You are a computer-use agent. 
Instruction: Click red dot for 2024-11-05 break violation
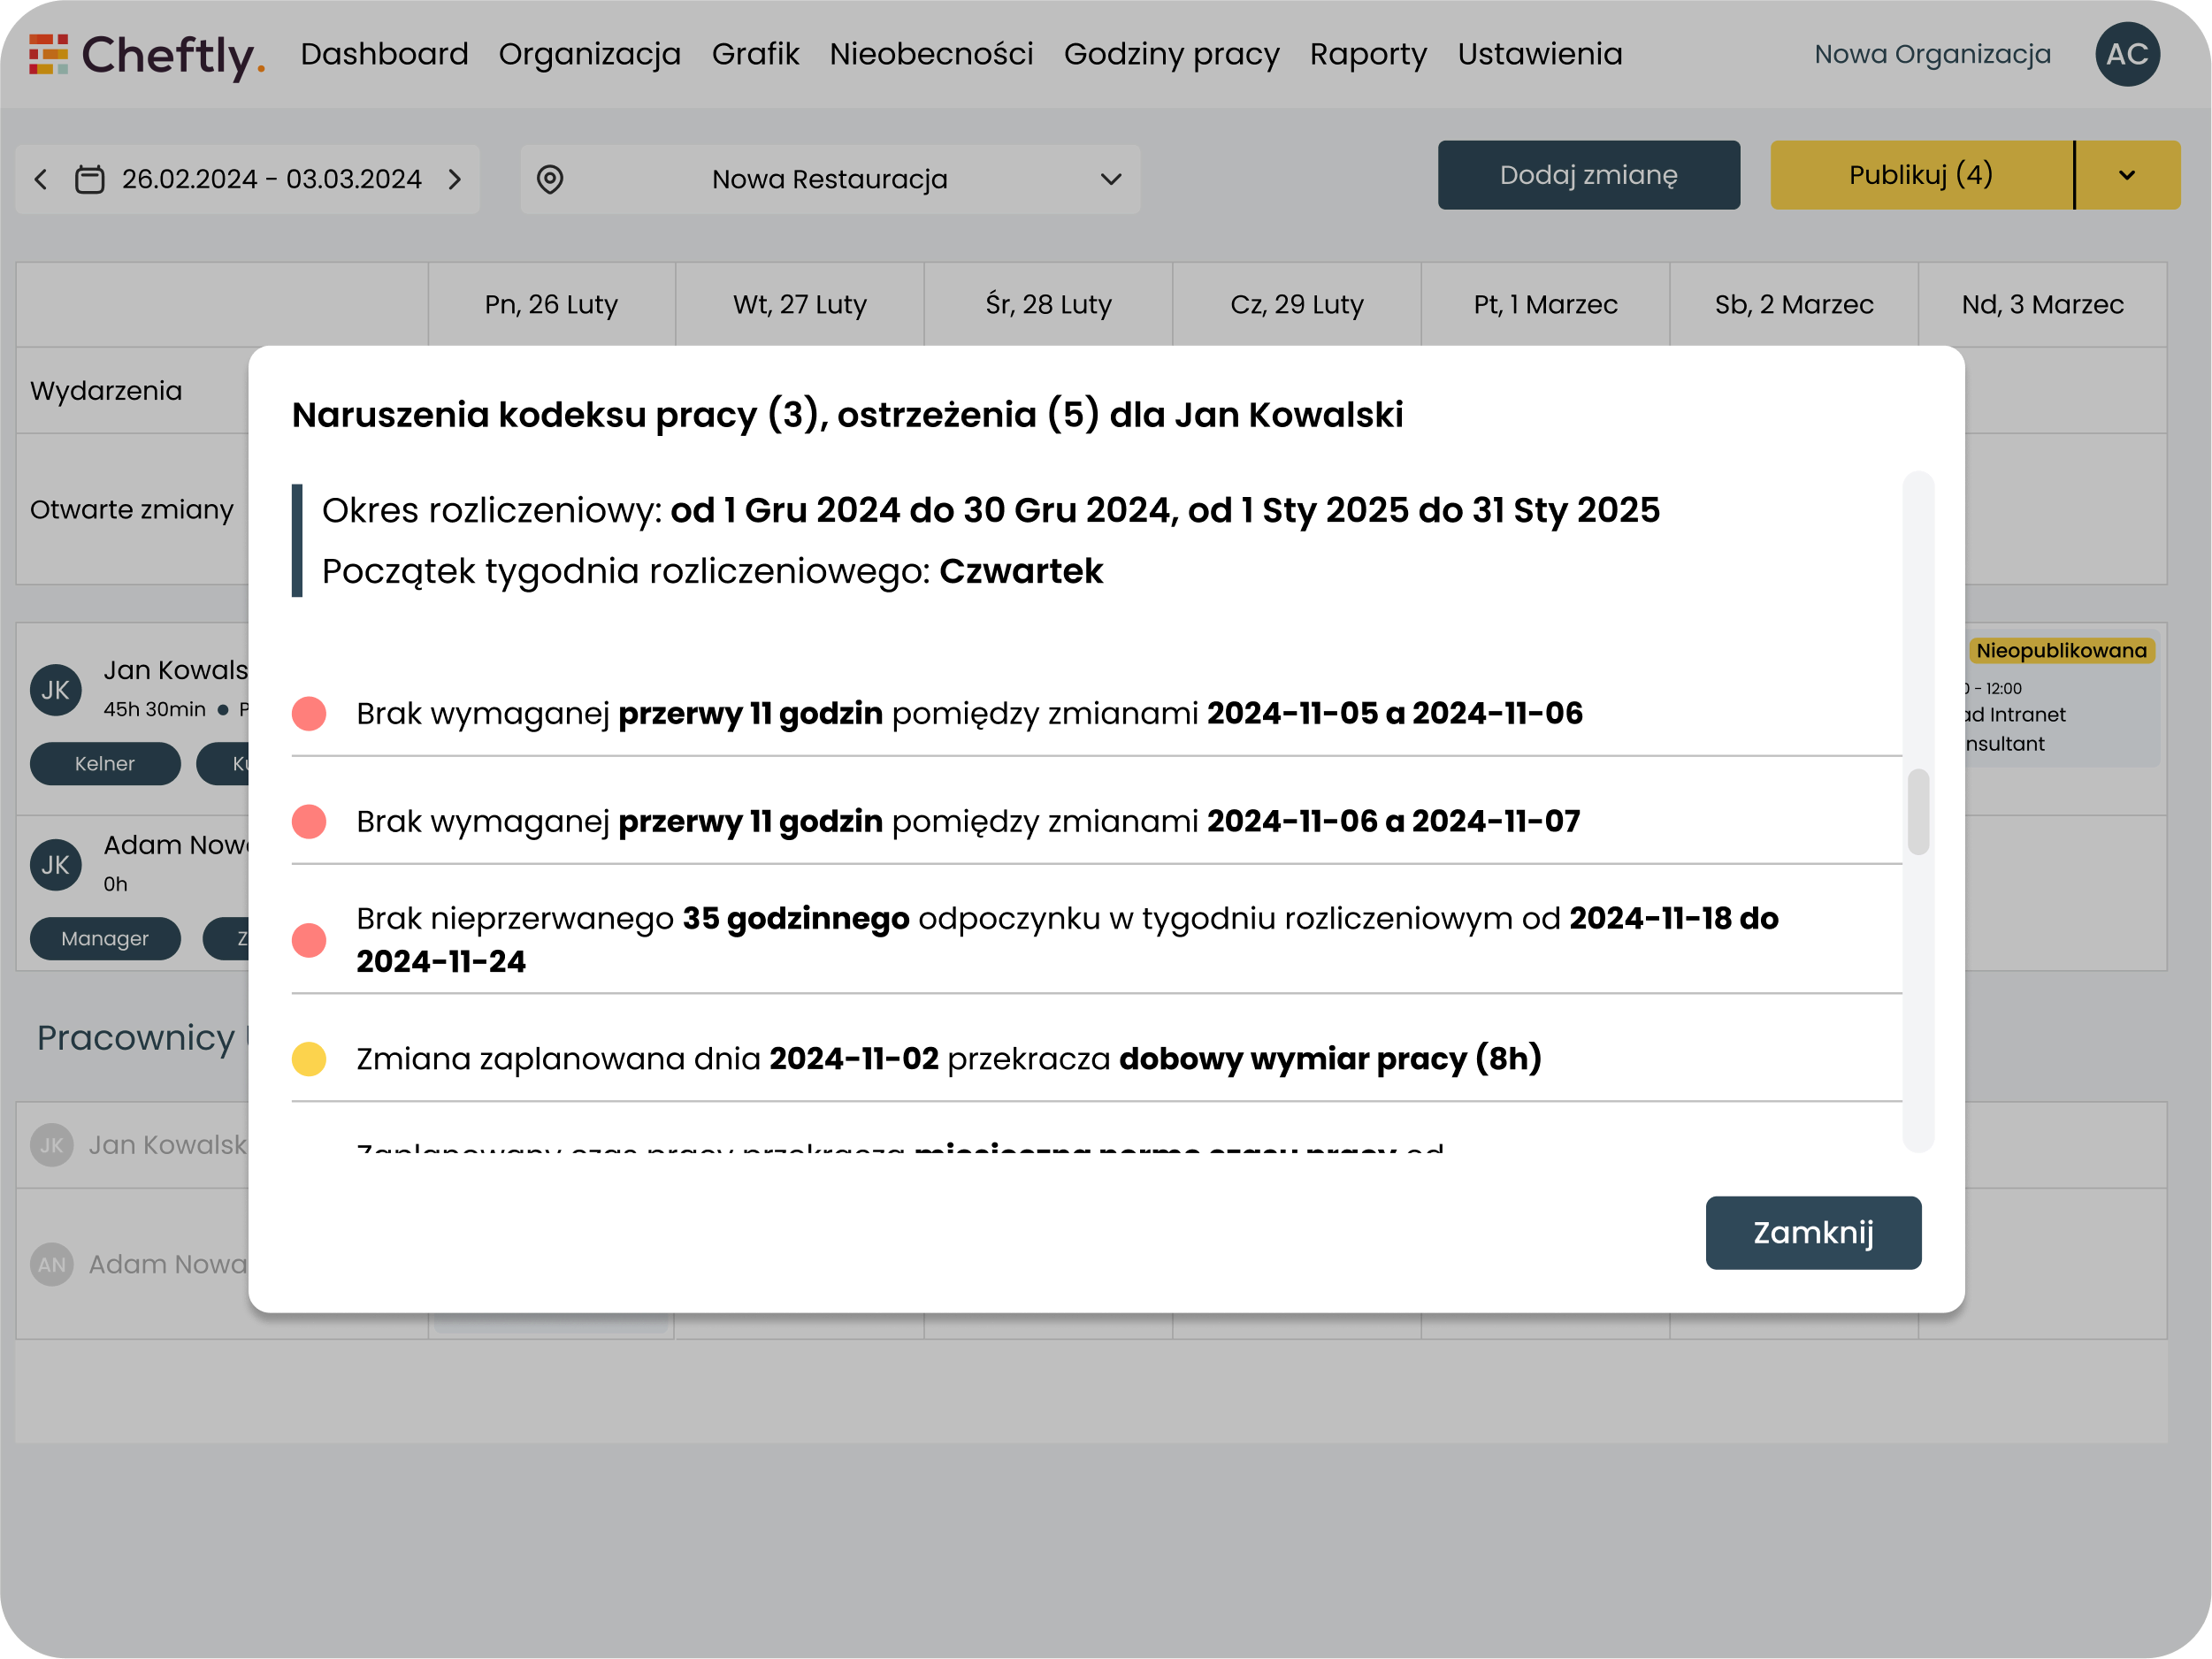(x=309, y=714)
